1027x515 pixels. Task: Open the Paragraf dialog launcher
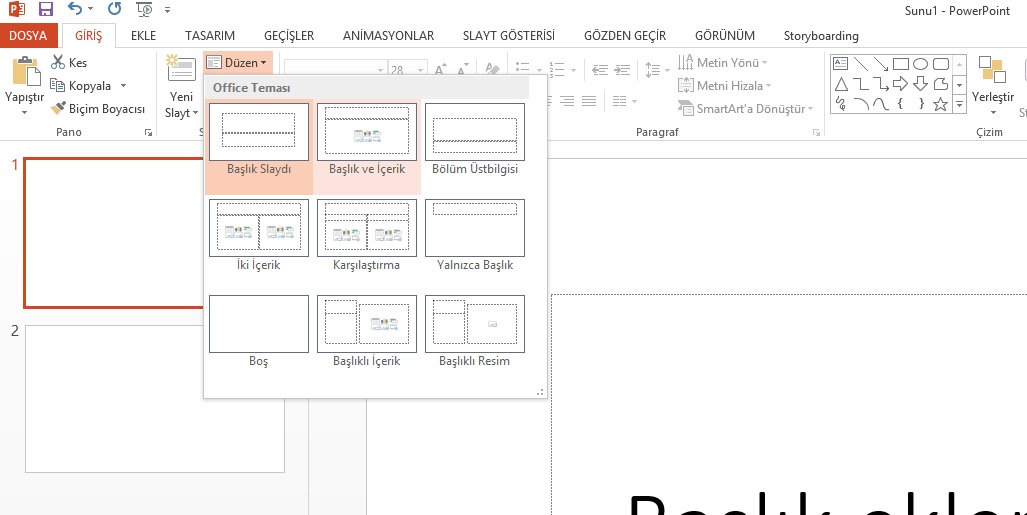click(x=816, y=132)
